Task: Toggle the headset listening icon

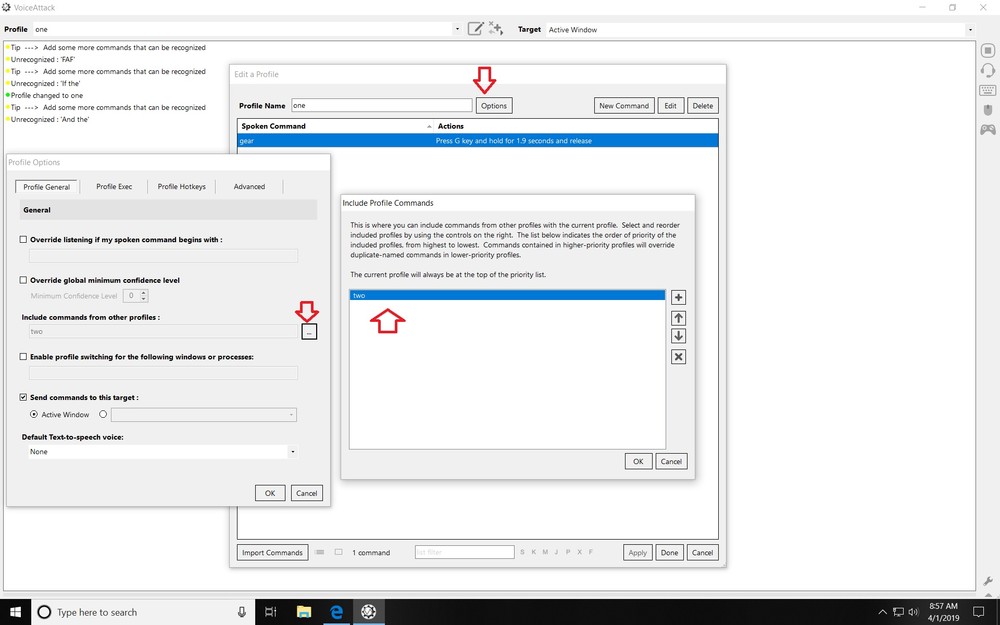Action: coord(987,70)
